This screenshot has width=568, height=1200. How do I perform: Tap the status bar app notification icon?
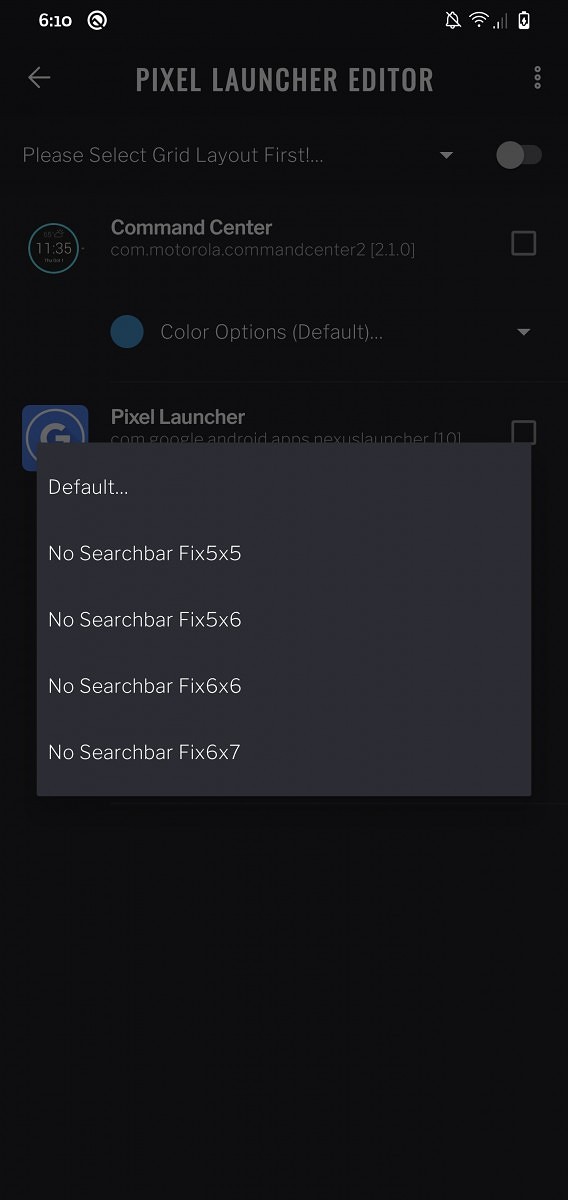(x=97, y=20)
